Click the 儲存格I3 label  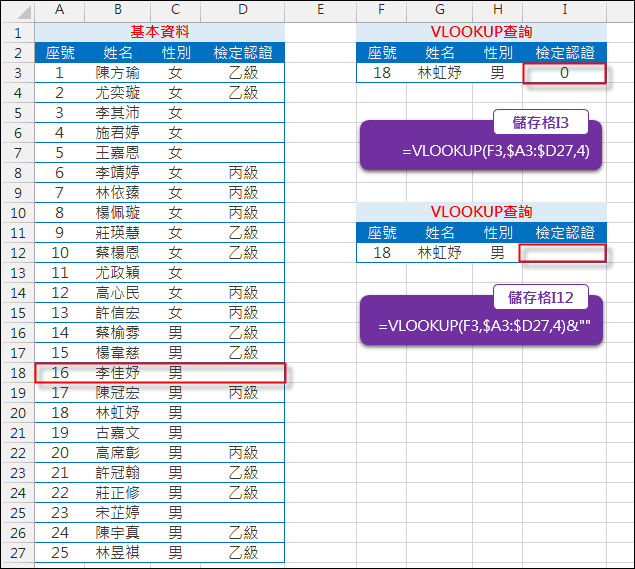click(541, 122)
